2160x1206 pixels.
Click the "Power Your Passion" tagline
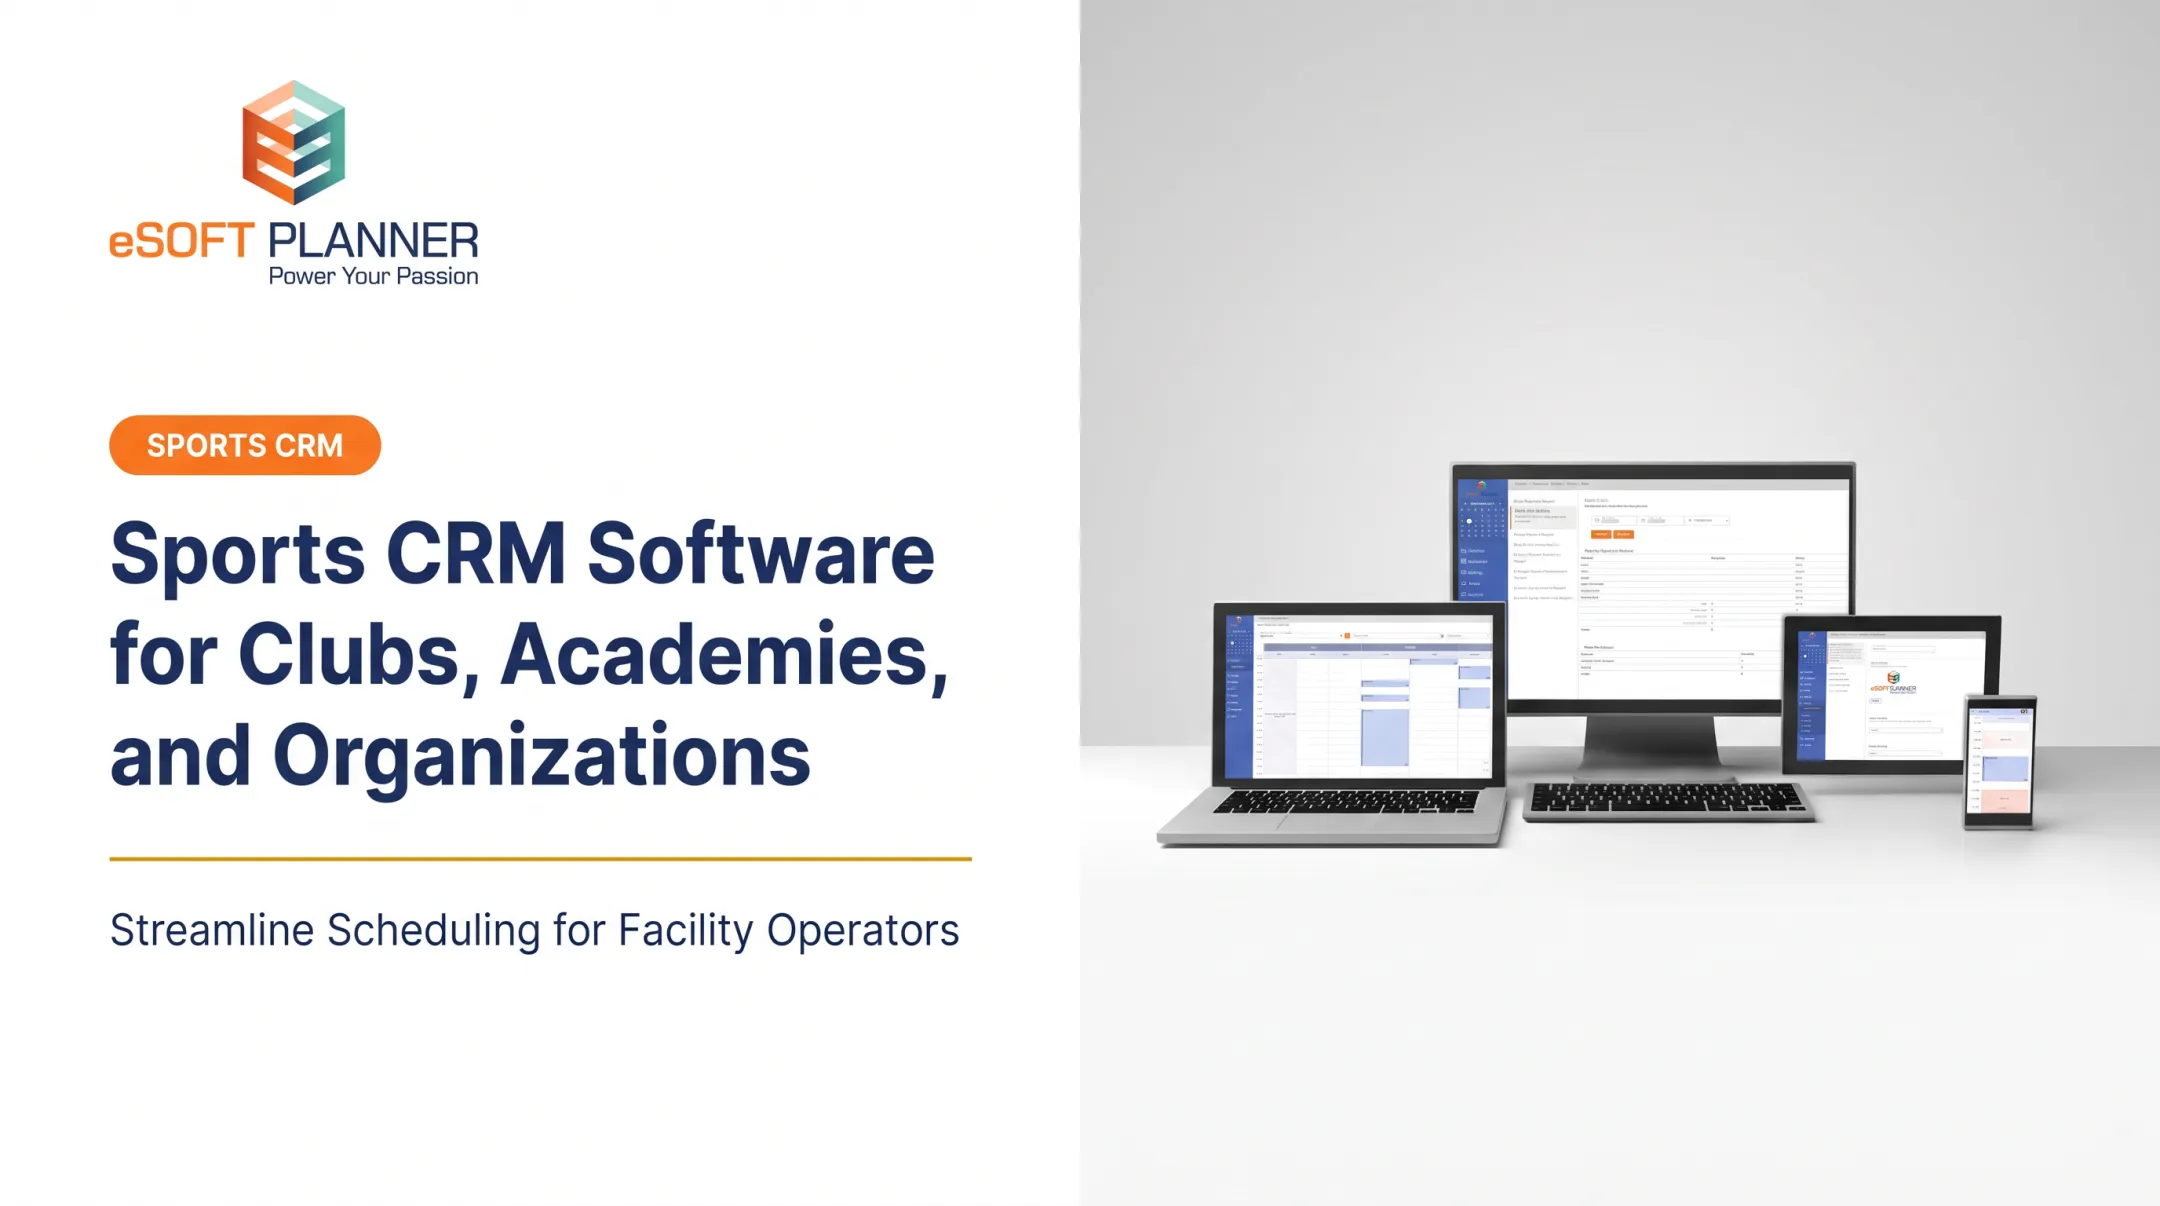tap(373, 277)
